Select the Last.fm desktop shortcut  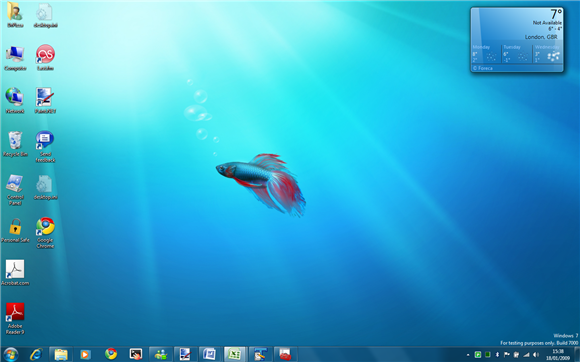click(x=45, y=58)
